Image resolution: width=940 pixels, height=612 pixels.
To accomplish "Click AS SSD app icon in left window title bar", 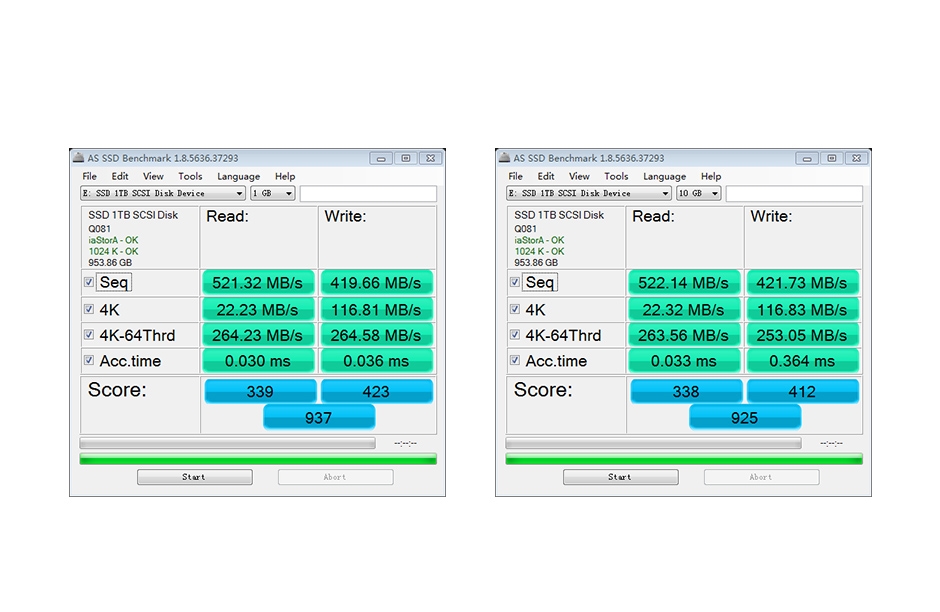I will [79, 158].
